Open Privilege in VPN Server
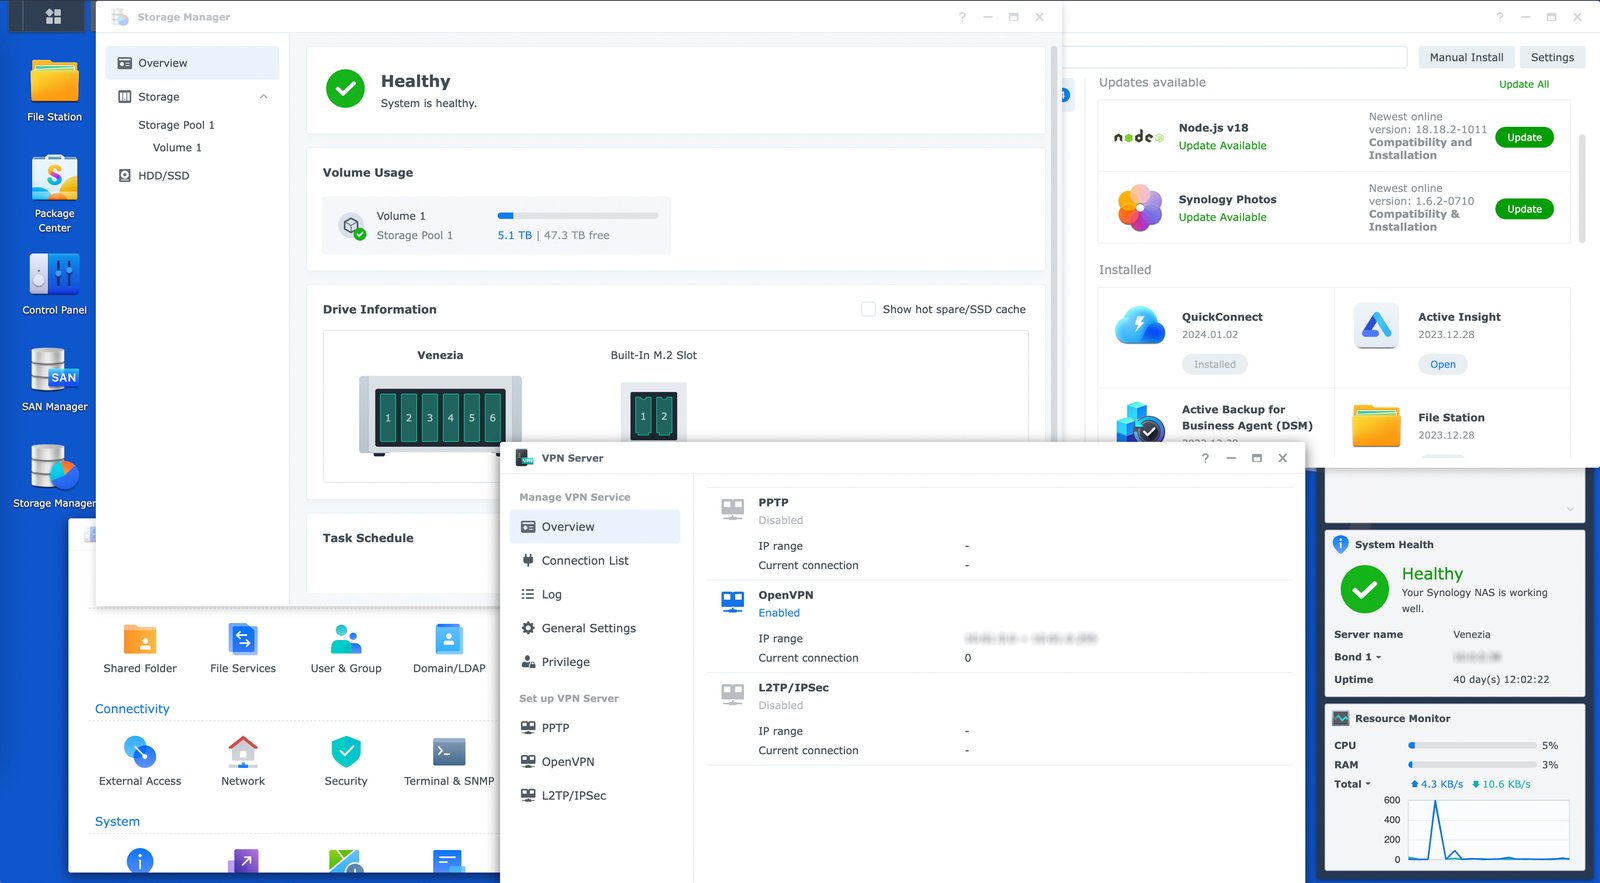Viewport: 1600px width, 883px height. click(x=595, y=662)
